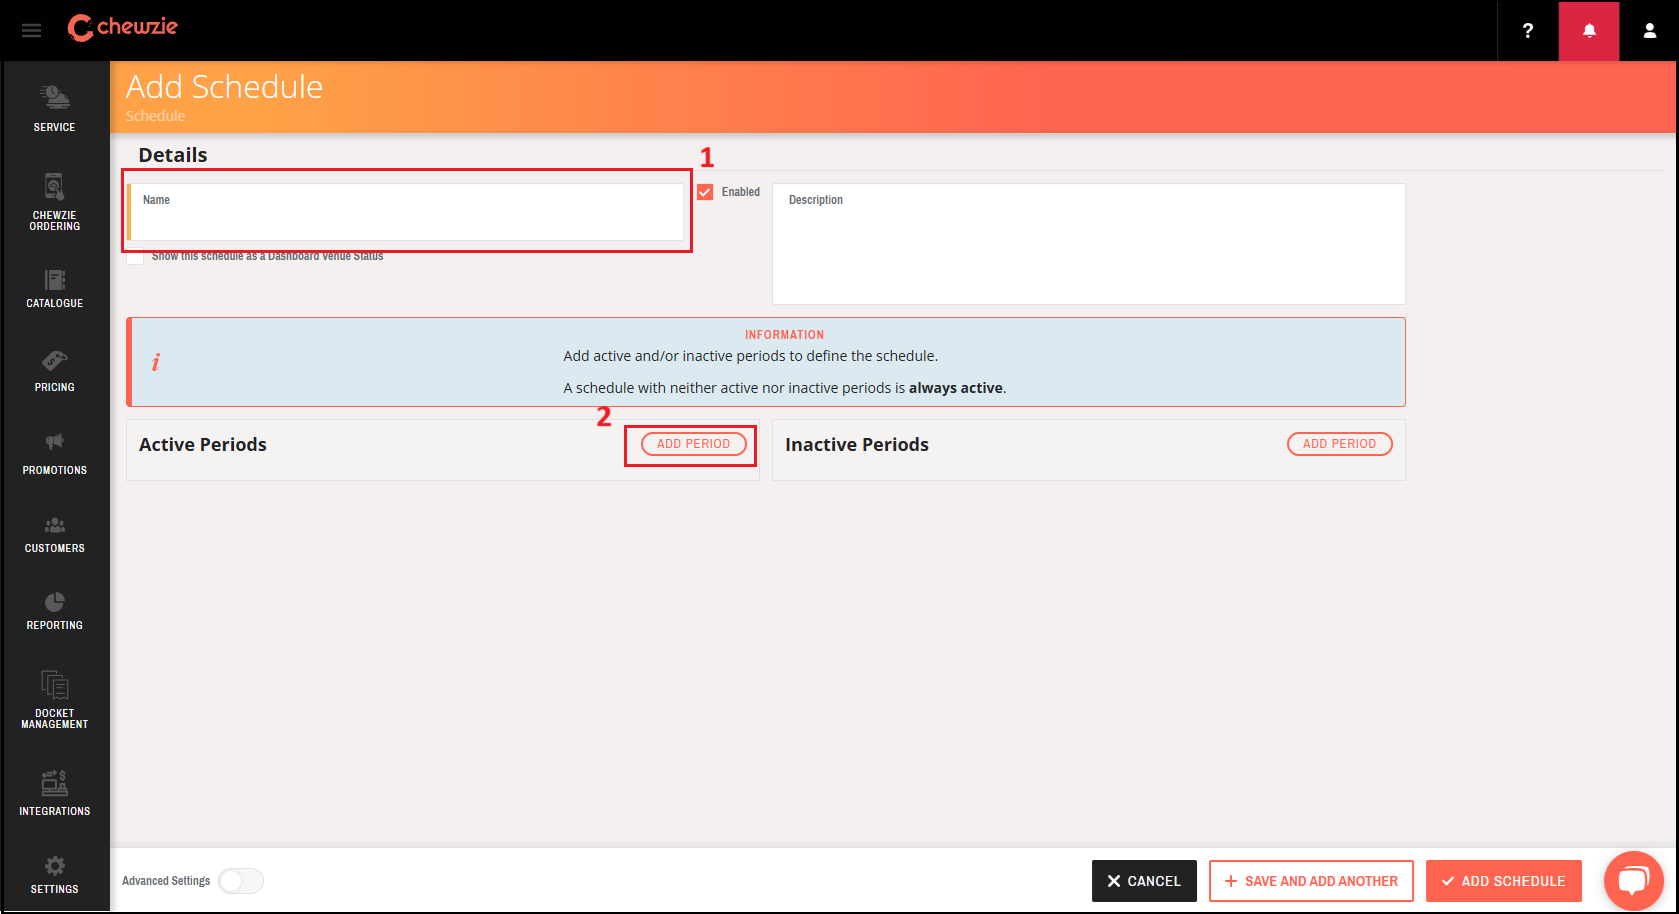Open the chat support widget

[x=1633, y=880]
